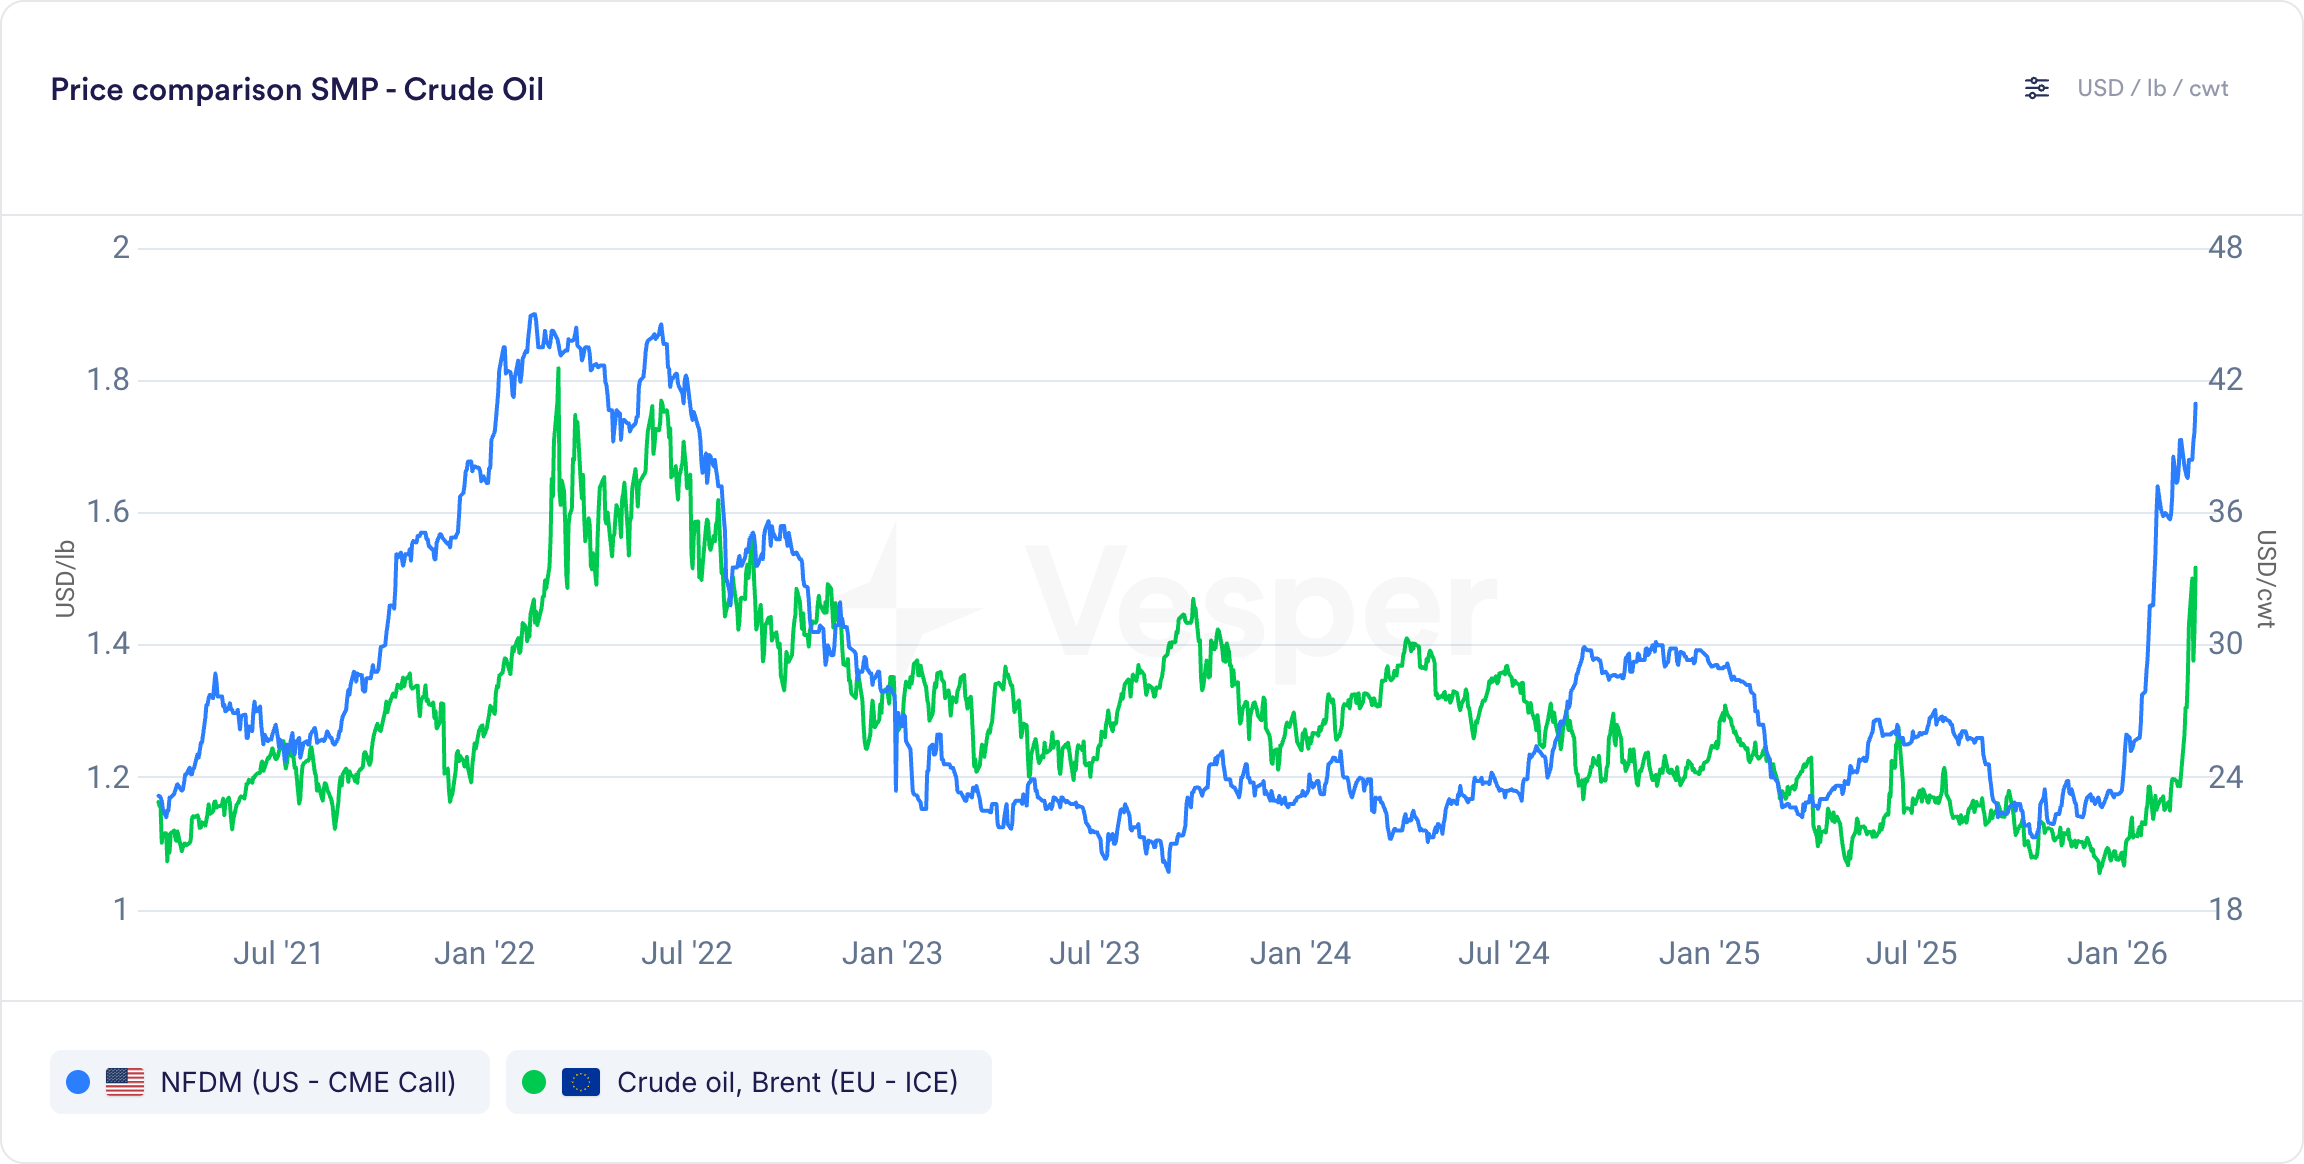This screenshot has width=2304, height=1164.
Task: Click the green Crude oil legend color dot
Action: click(534, 1082)
